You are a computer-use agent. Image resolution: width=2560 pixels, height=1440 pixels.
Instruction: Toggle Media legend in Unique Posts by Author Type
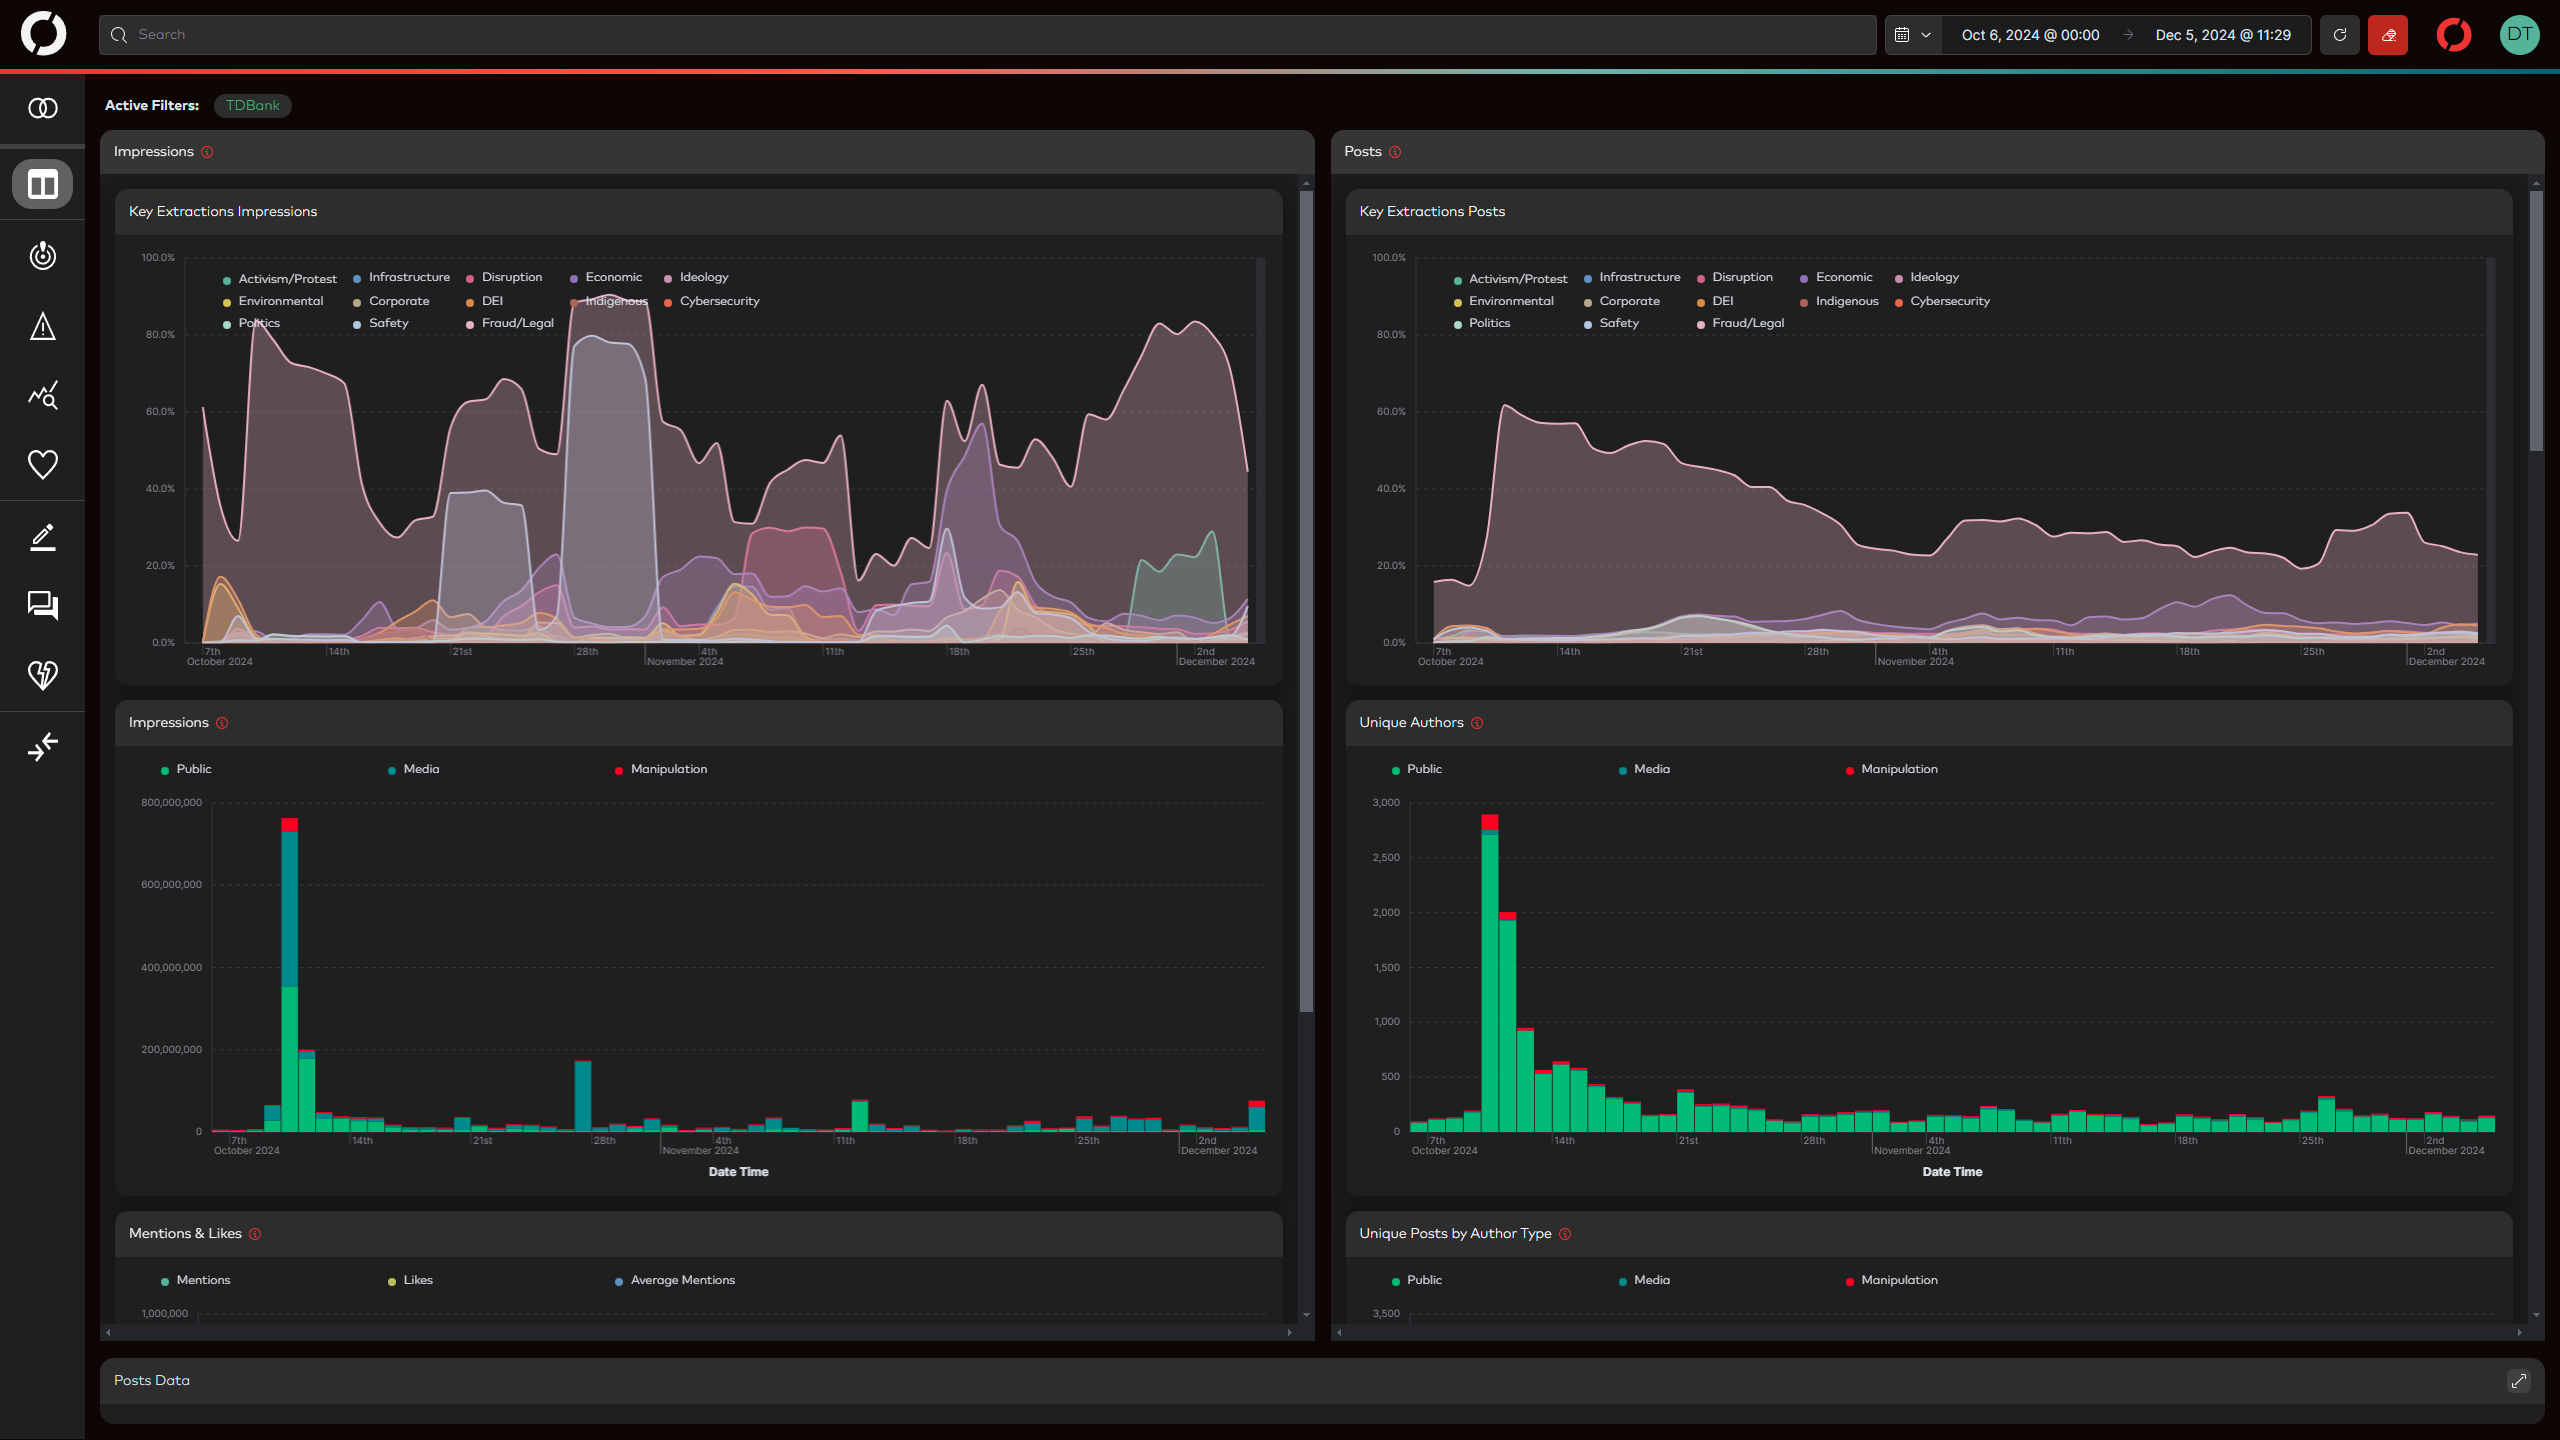[x=1644, y=1280]
